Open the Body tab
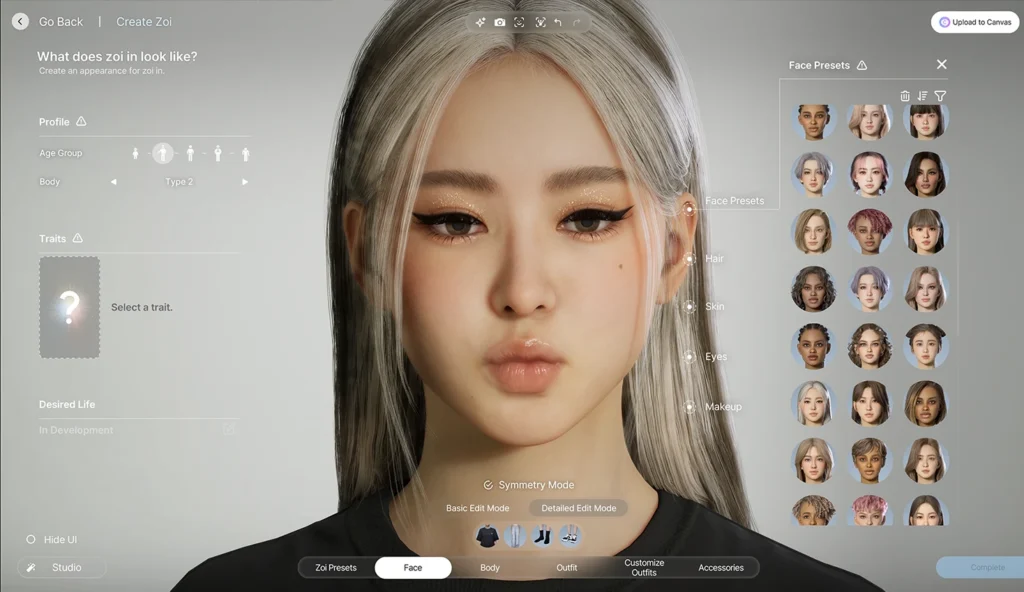 pyautogui.click(x=490, y=568)
